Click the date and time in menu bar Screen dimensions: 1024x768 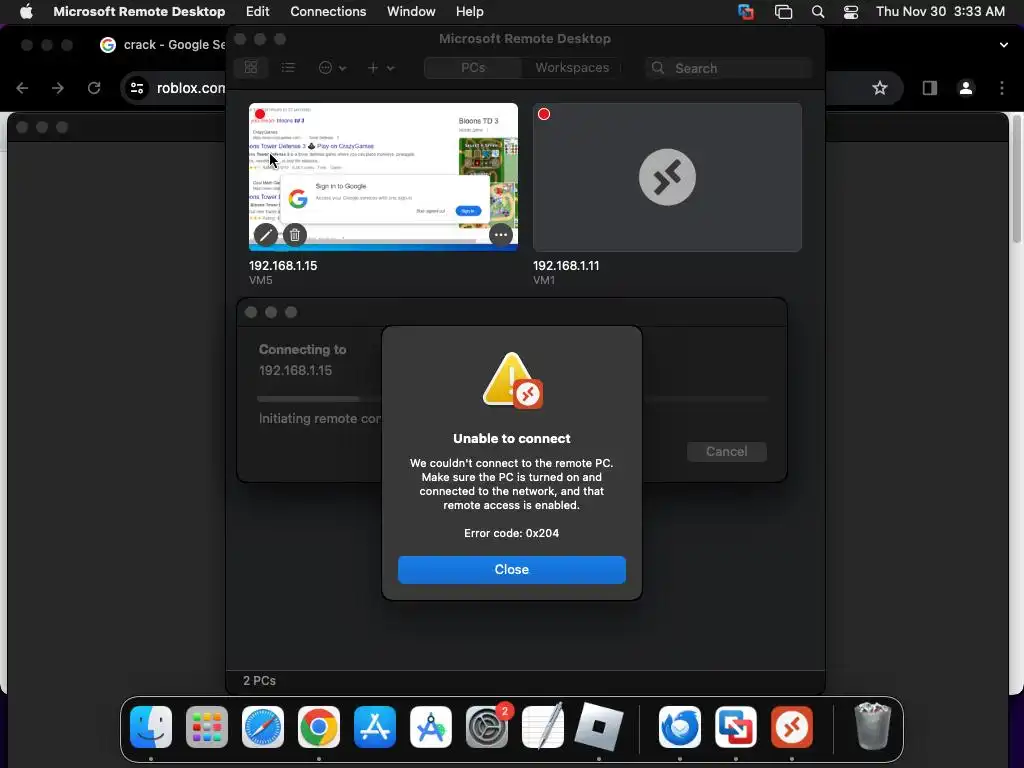[940, 12]
